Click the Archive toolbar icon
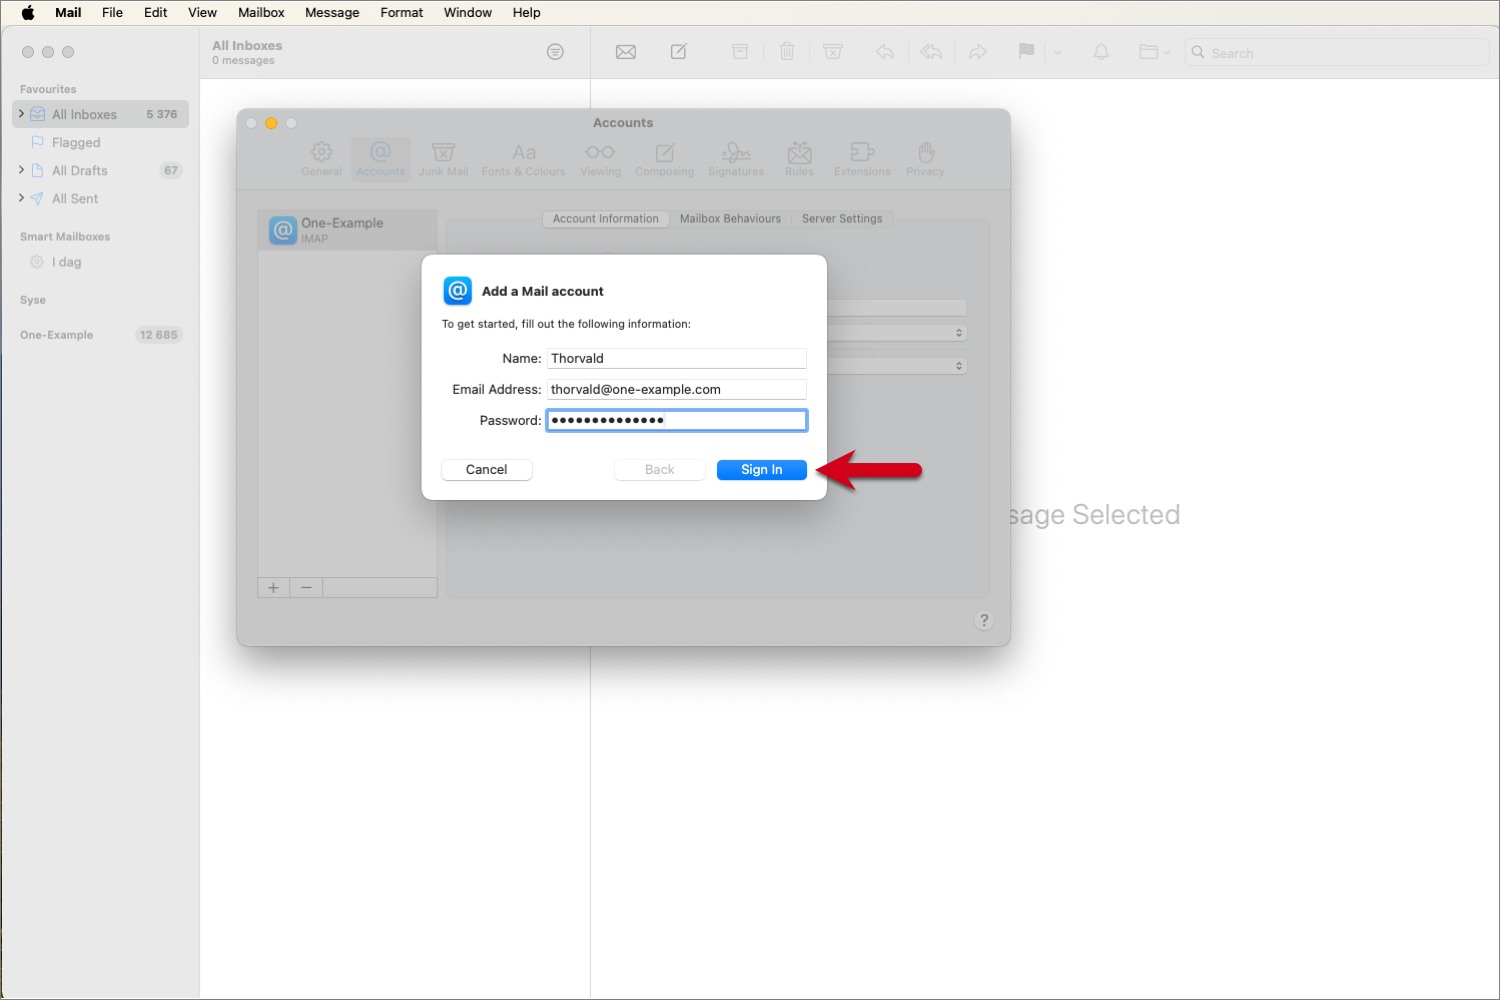 (x=740, y=52)
